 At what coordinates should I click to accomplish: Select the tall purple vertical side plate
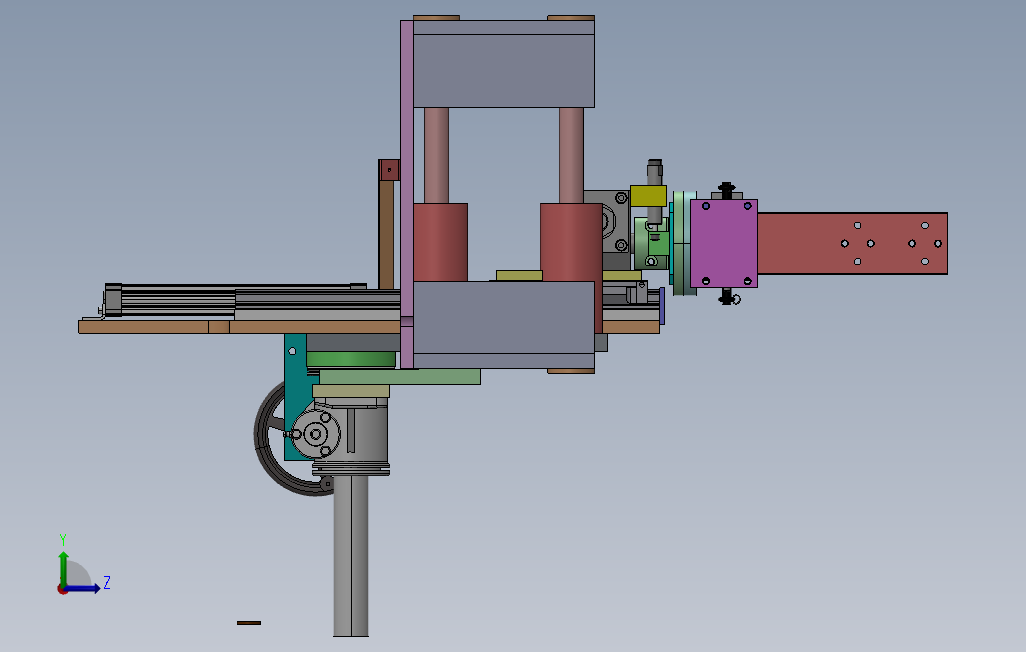click(x=407, y=194)
